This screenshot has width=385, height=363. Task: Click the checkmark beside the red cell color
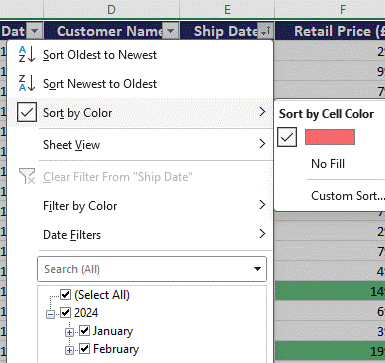pyautogui.click(x=287, y=137)
